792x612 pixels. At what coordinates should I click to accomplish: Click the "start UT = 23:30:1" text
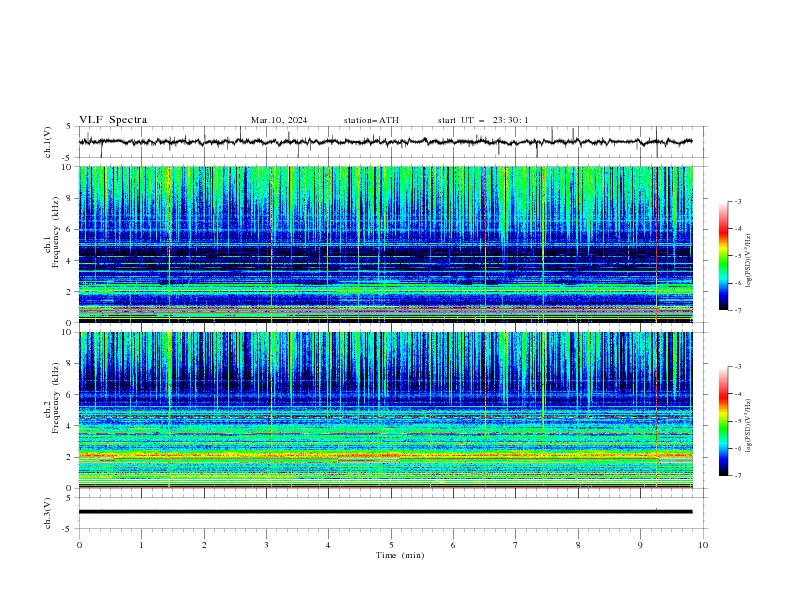coord(483,120)
